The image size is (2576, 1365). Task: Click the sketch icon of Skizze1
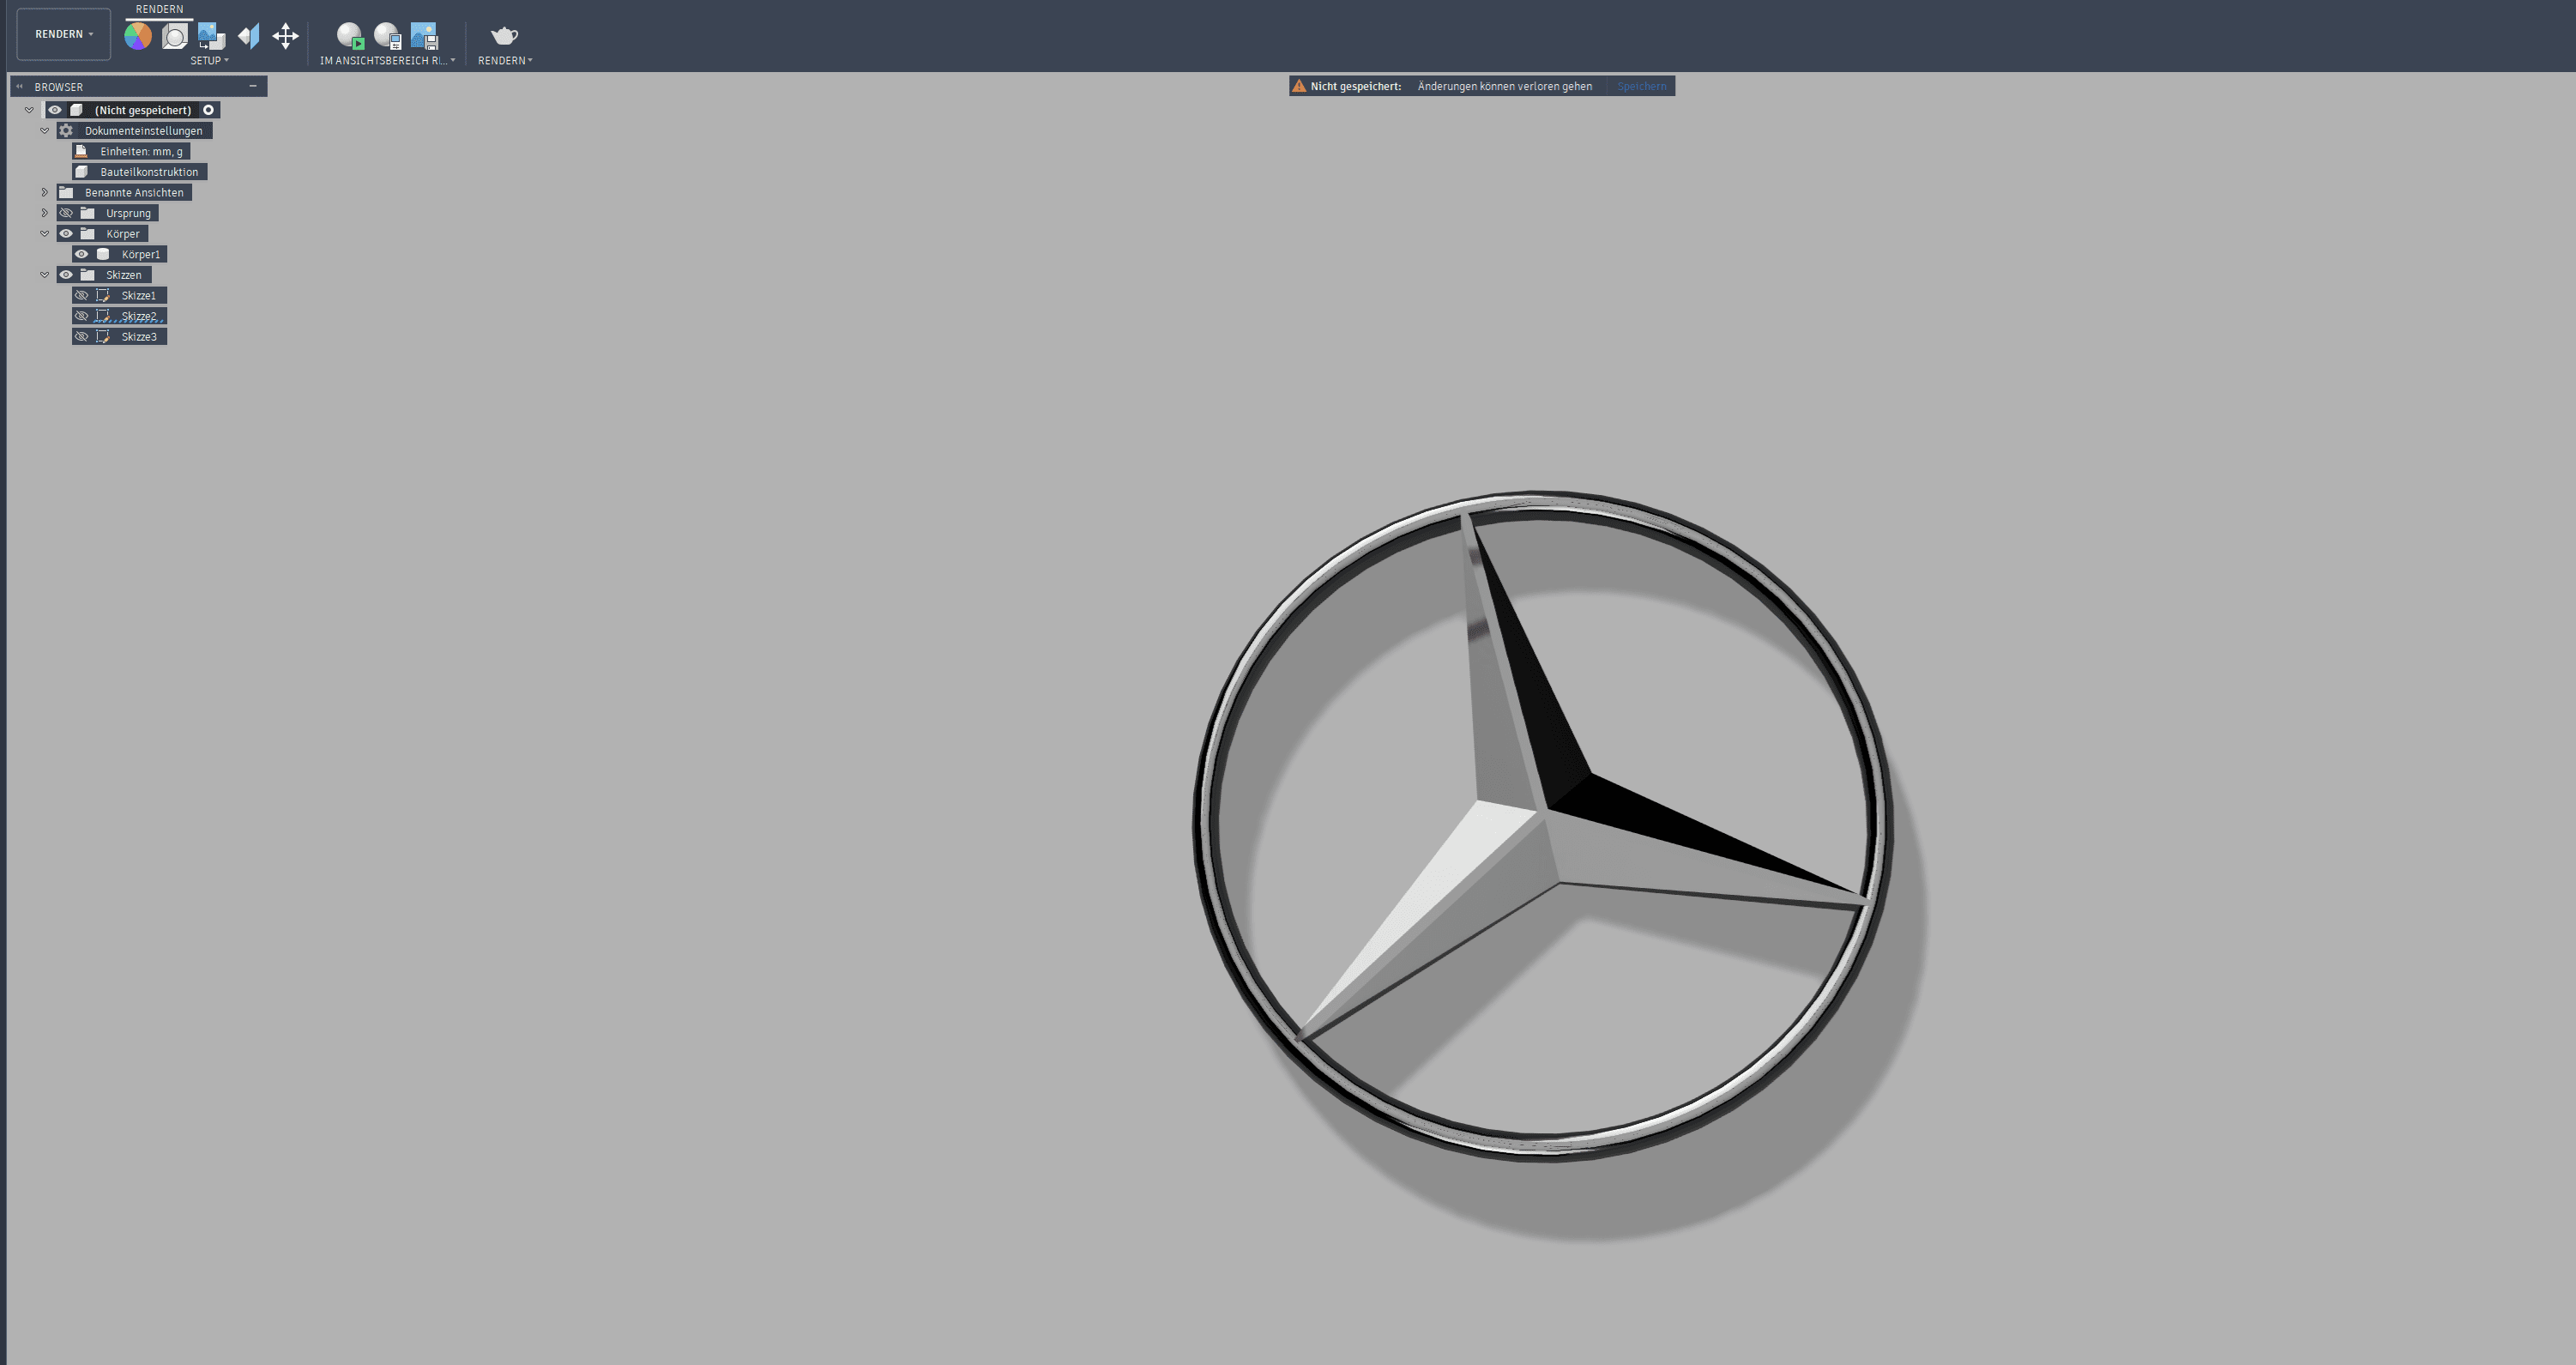coord(103,295)
